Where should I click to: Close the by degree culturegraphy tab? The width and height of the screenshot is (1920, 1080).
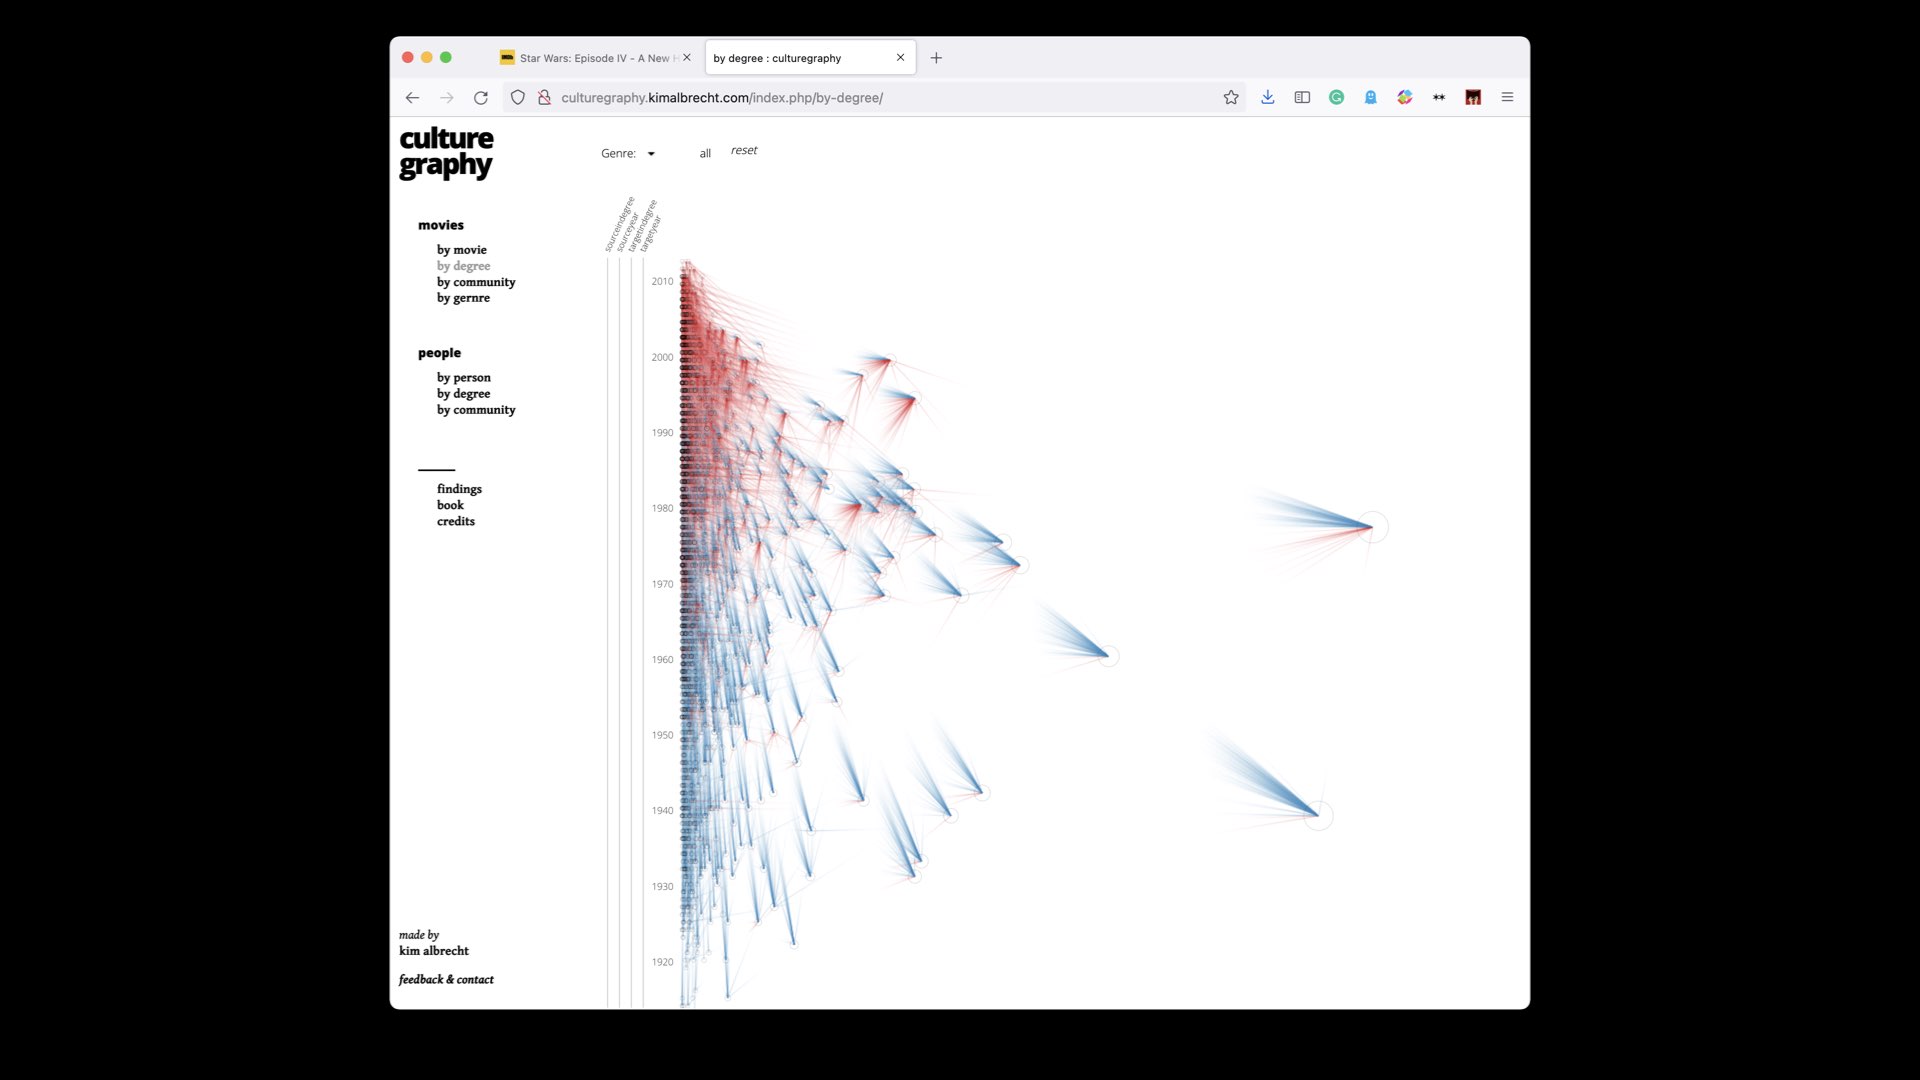900,58
